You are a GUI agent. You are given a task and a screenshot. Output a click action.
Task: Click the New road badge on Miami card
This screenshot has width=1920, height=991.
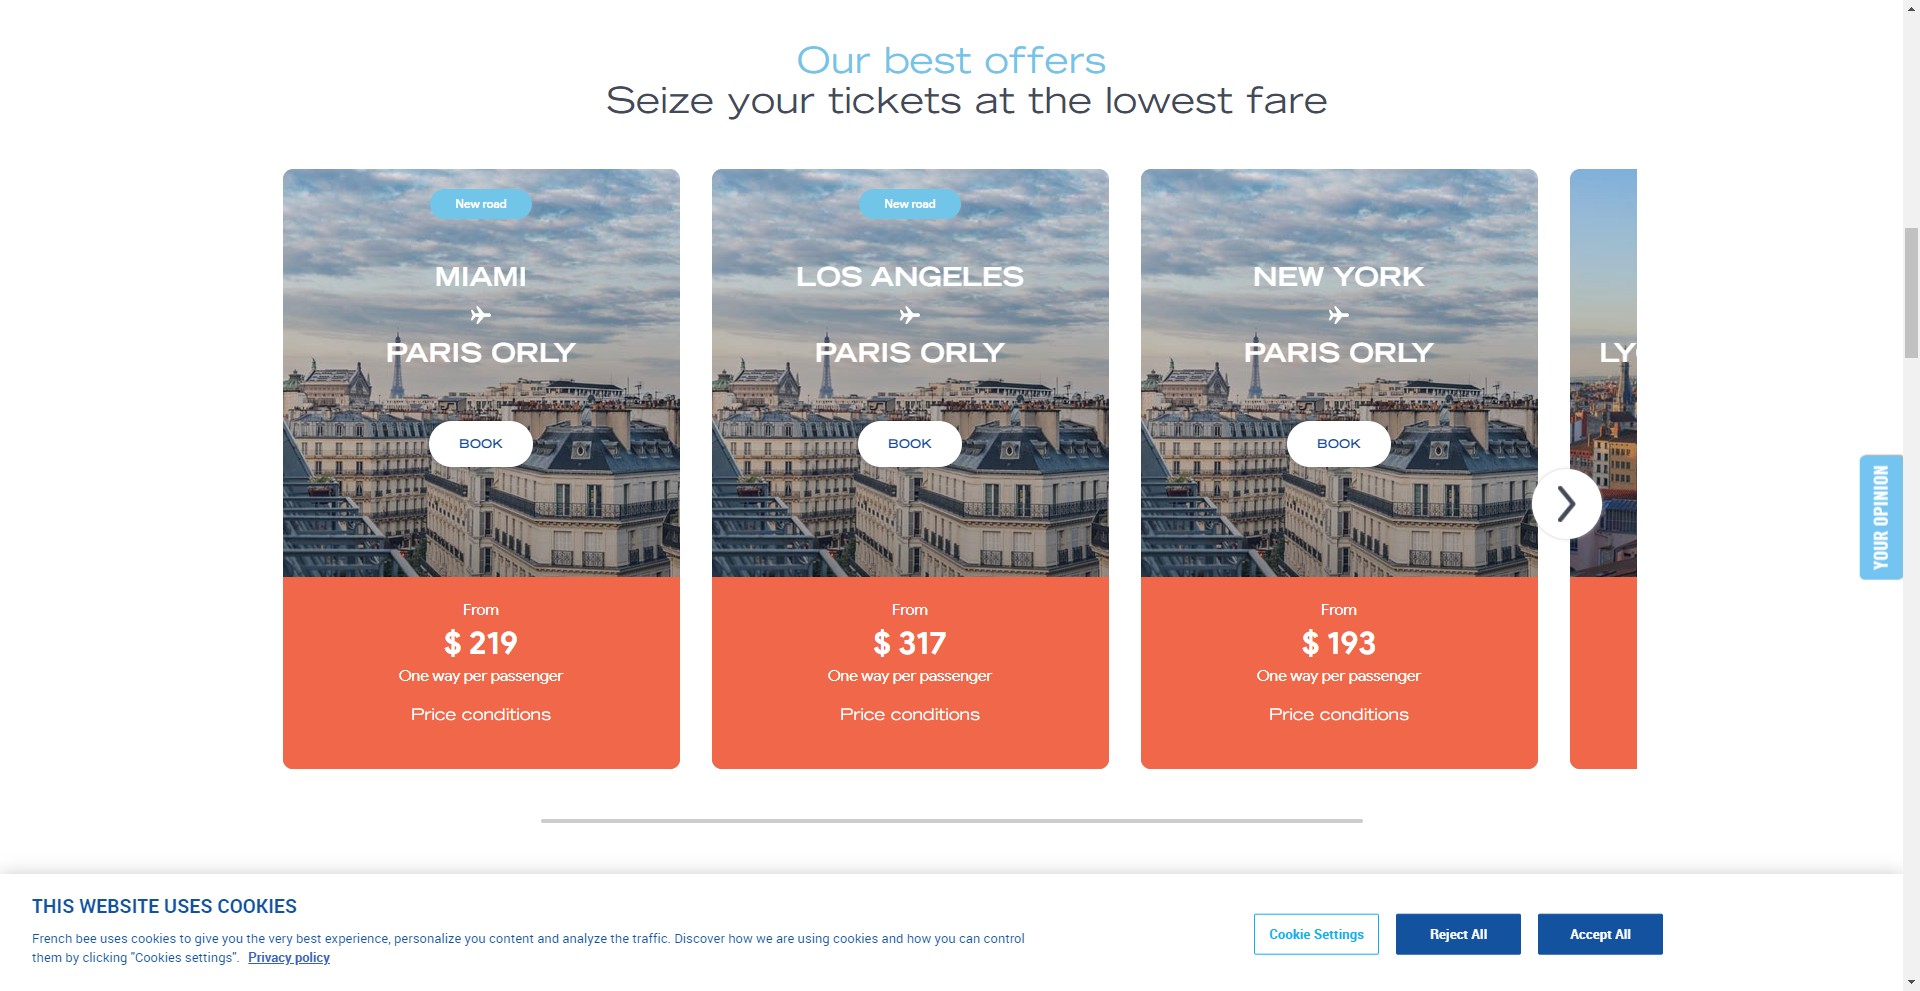click(x=481, y=204)
